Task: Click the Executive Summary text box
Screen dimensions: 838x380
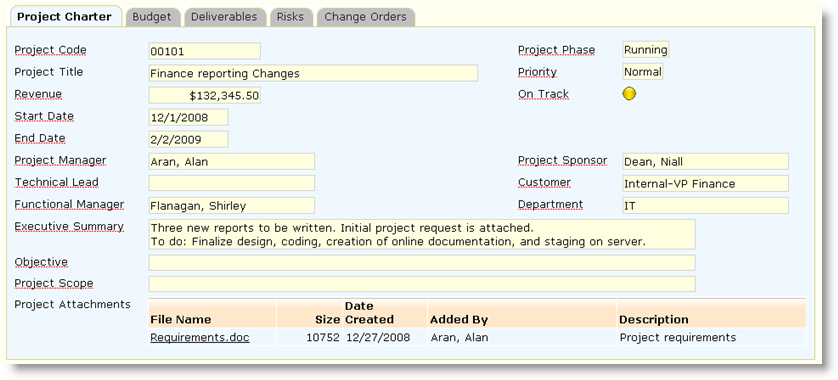Action: [x=422, y=234]
